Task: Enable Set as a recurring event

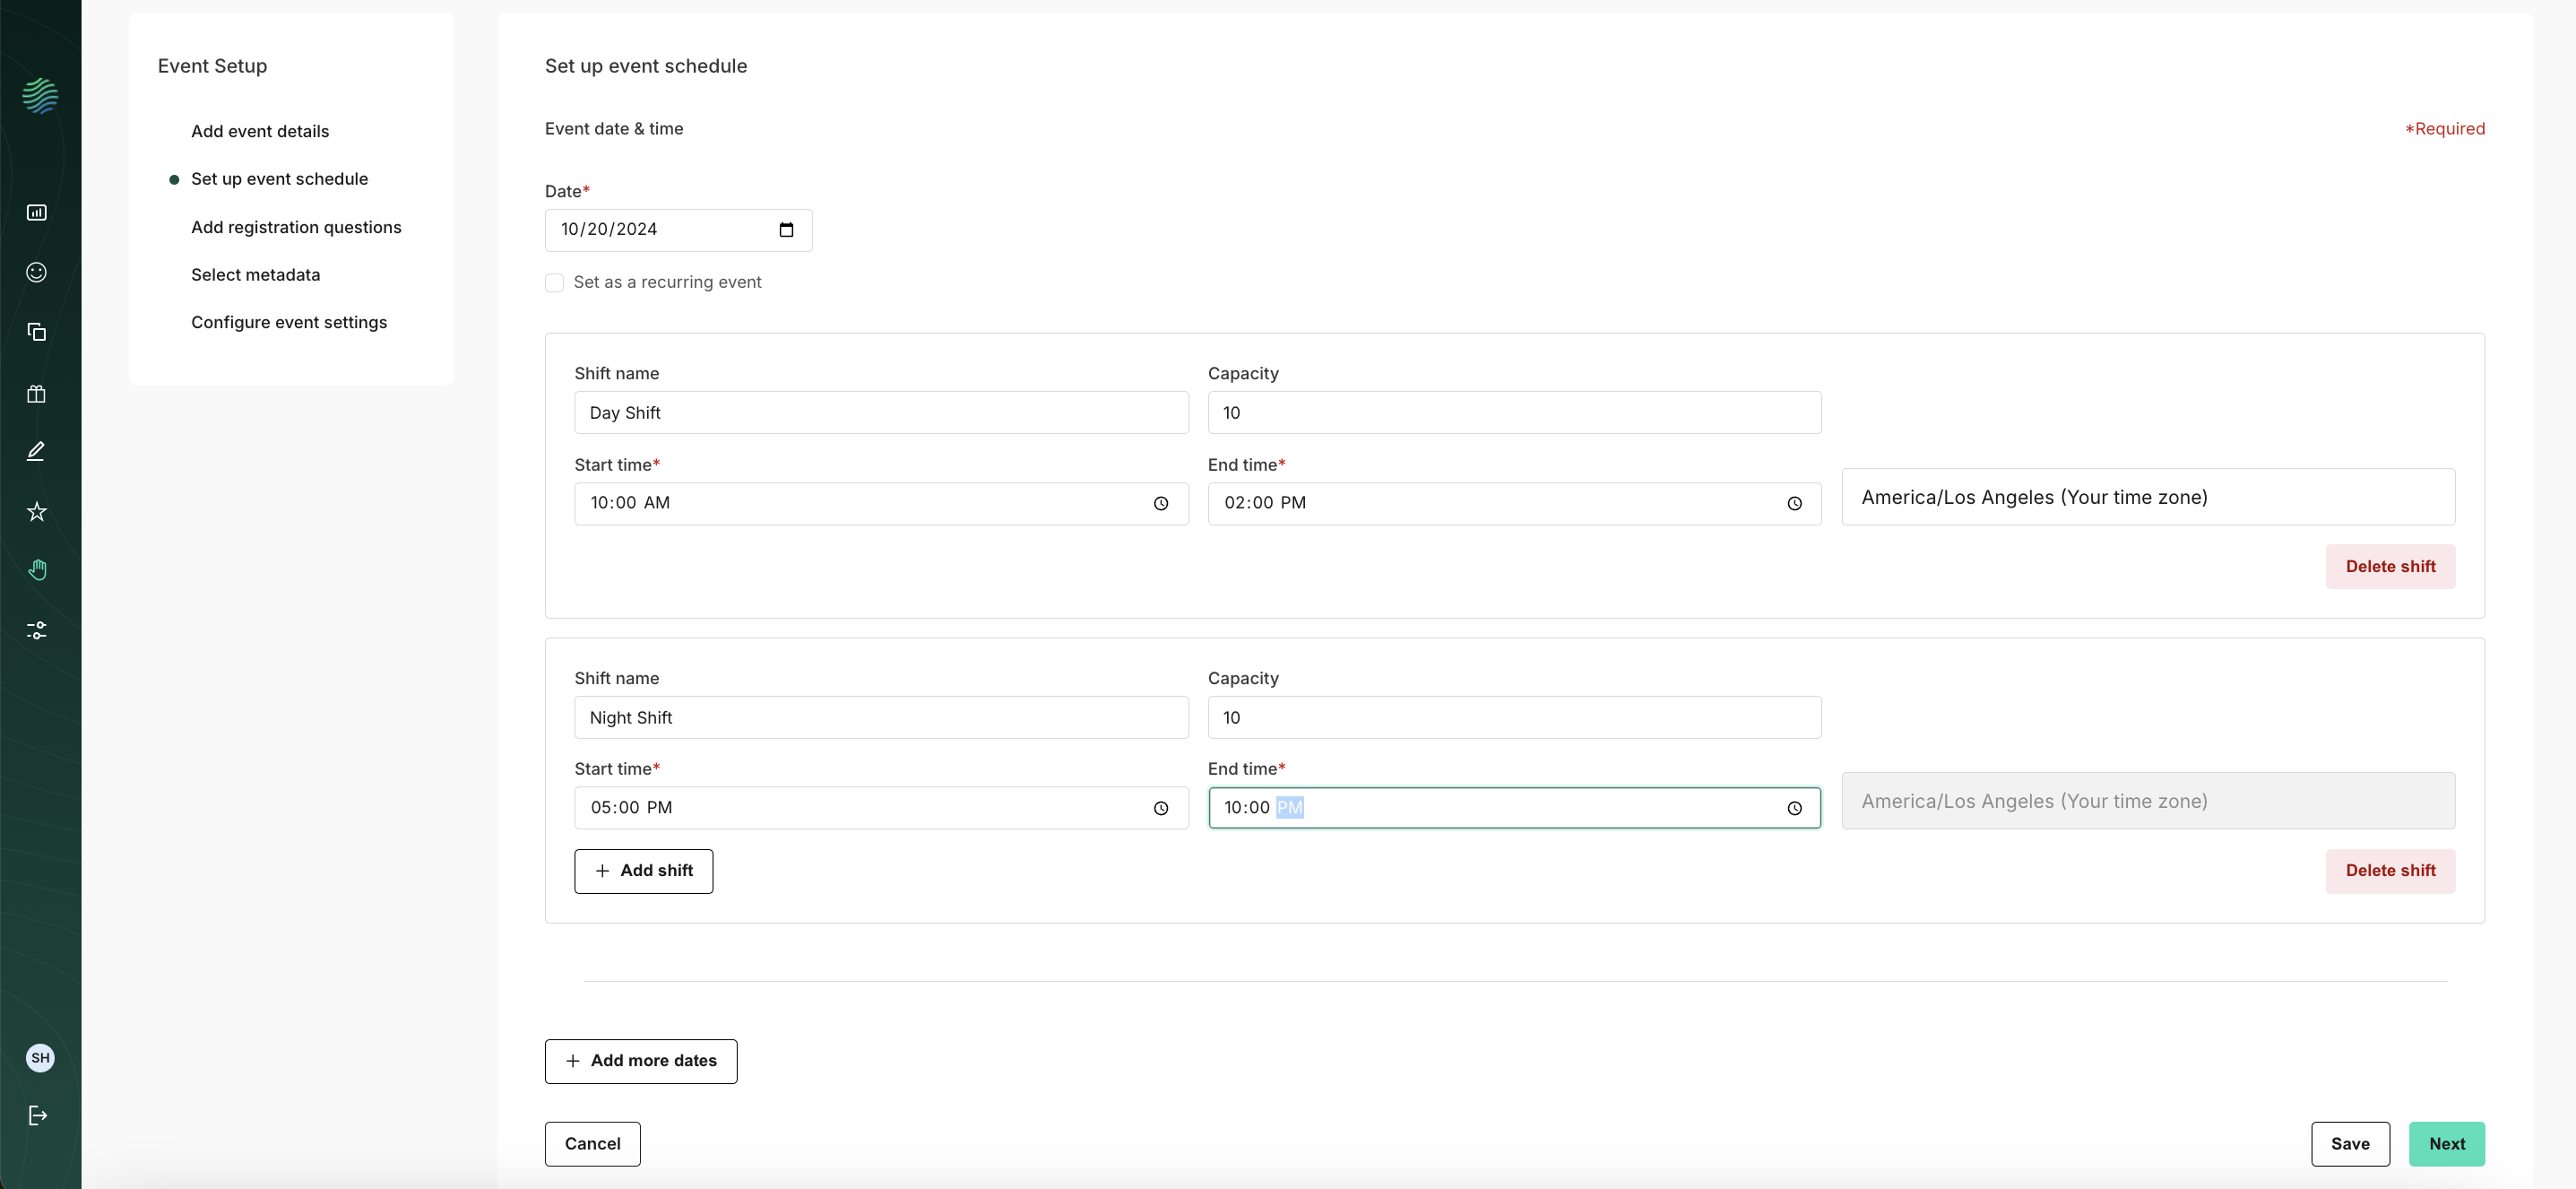Action: 554,283
